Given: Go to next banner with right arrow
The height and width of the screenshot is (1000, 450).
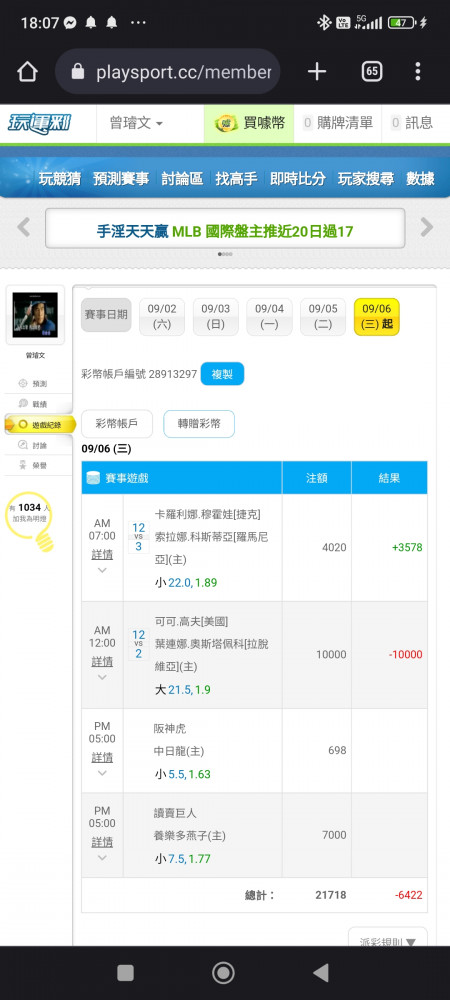Looking at the screenshot, I should (x=427, y=227).
